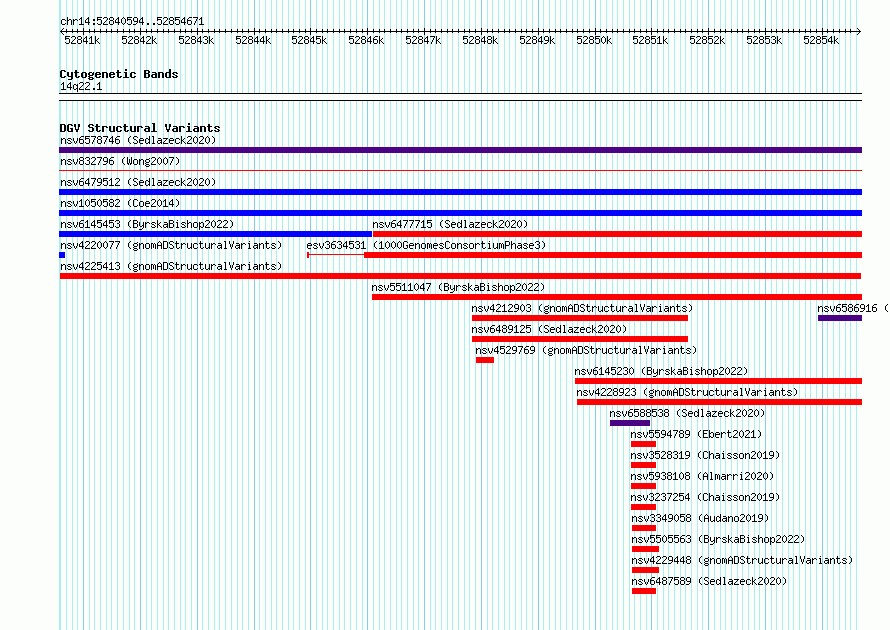Click the Cytogenetic Bands track title
The image size is (890, 630).
pyautogui.click(x=119, y=74)
